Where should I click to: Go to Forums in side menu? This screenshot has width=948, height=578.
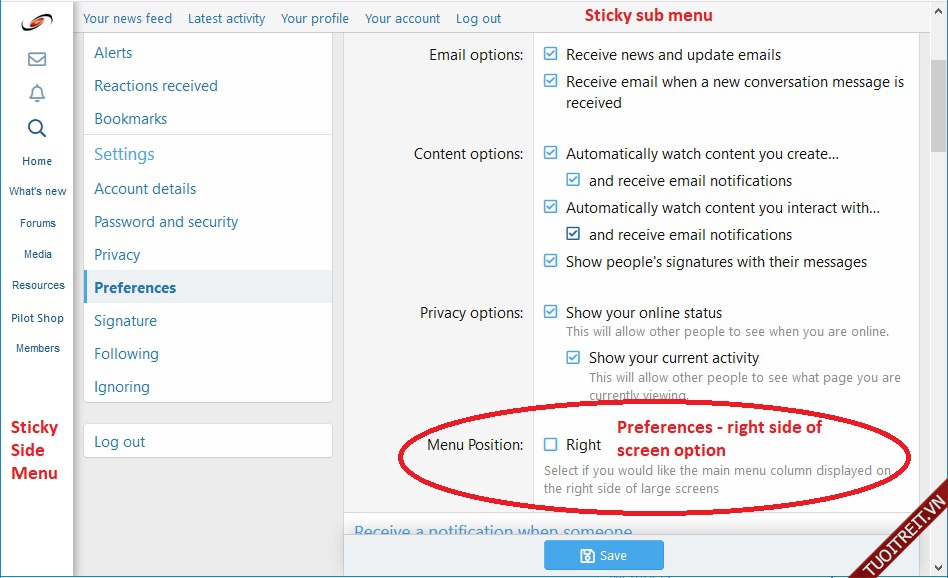38,223
